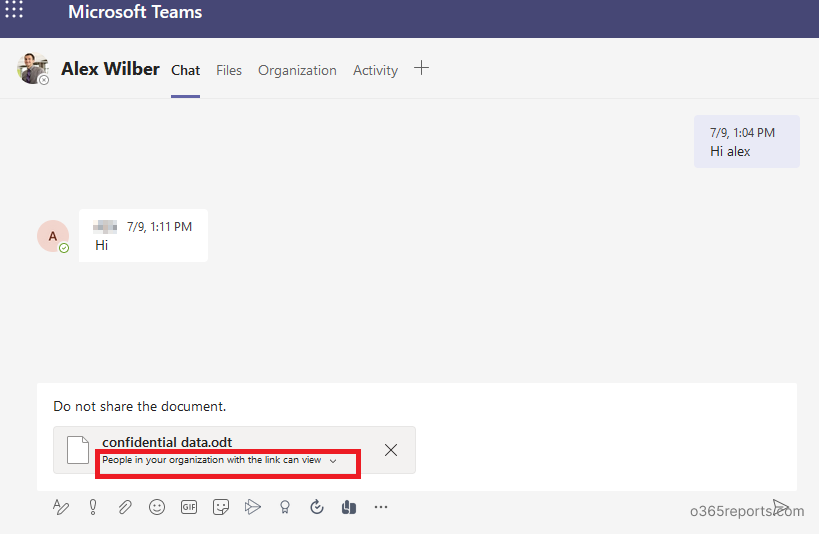Click the received 'Hi' message
Screen dimensions: 819x534
point(143,236)
